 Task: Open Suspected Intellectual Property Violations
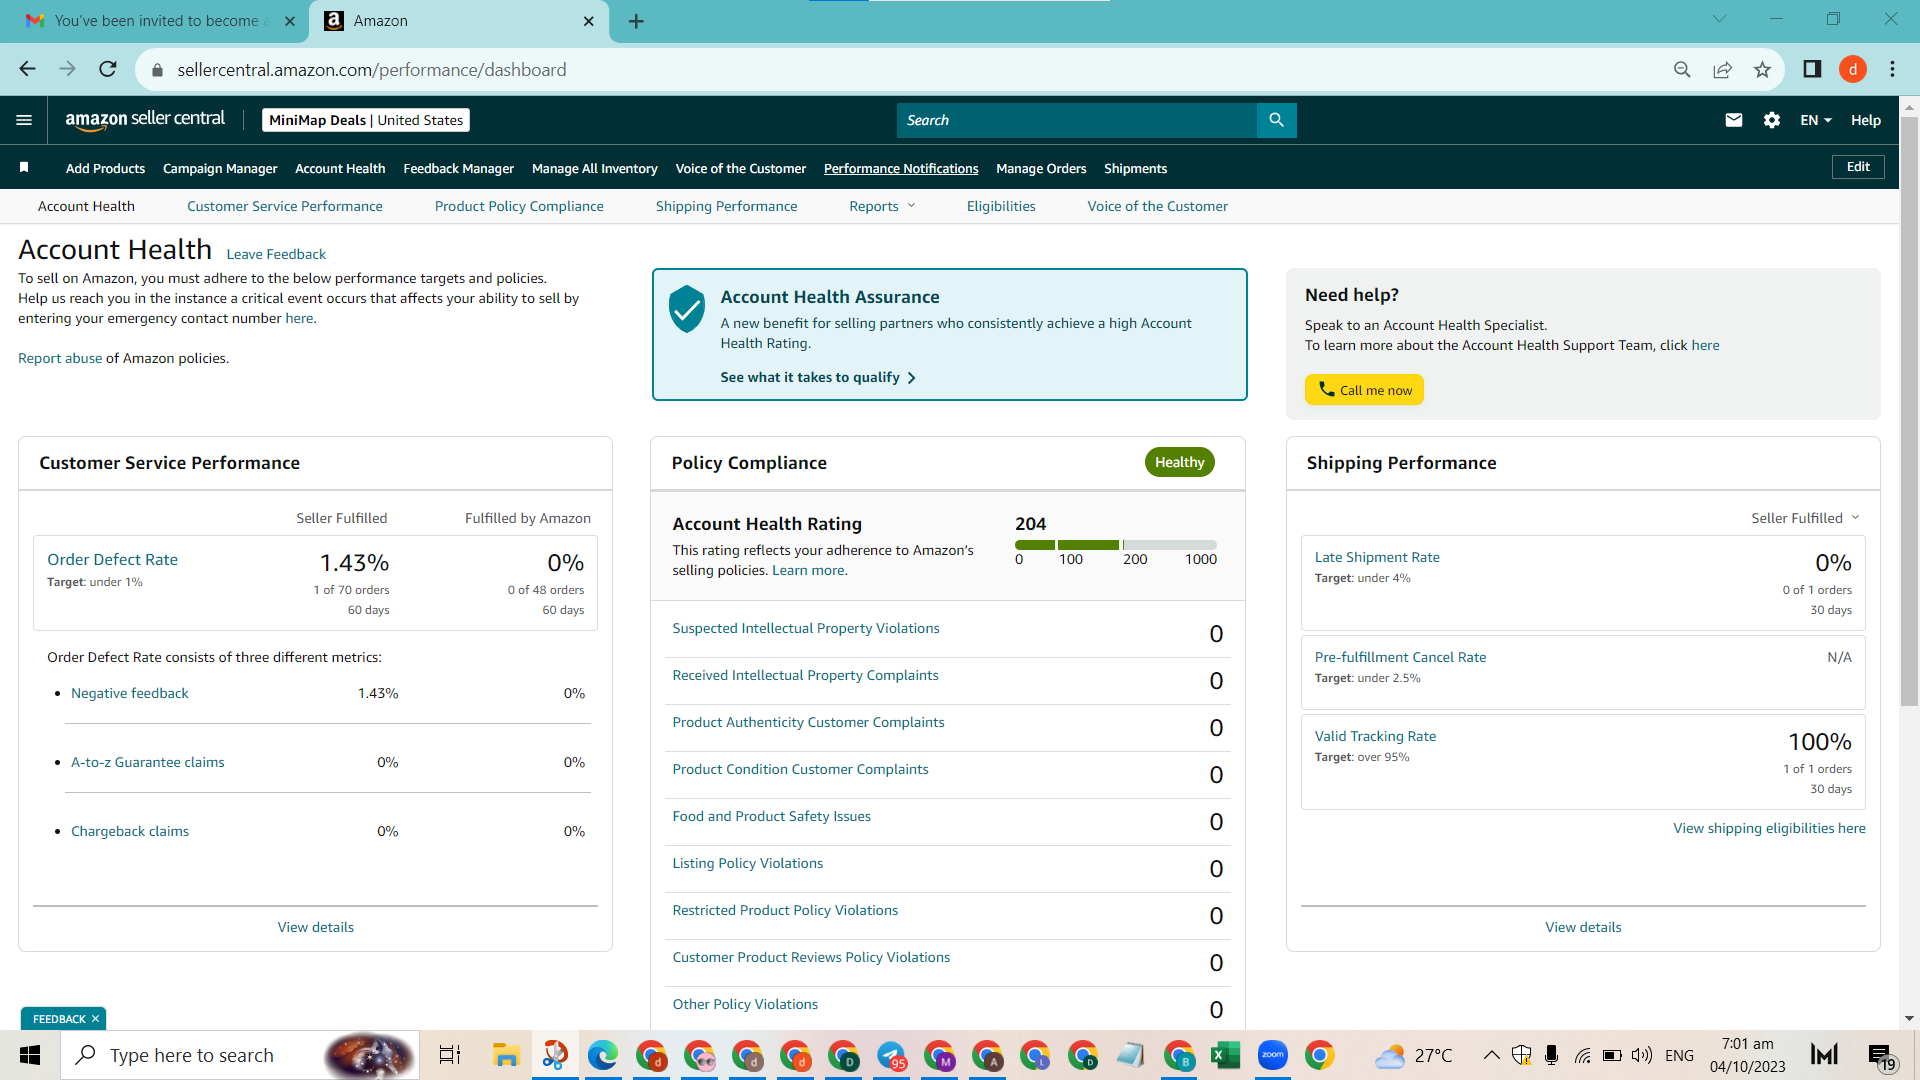point(806,628)
